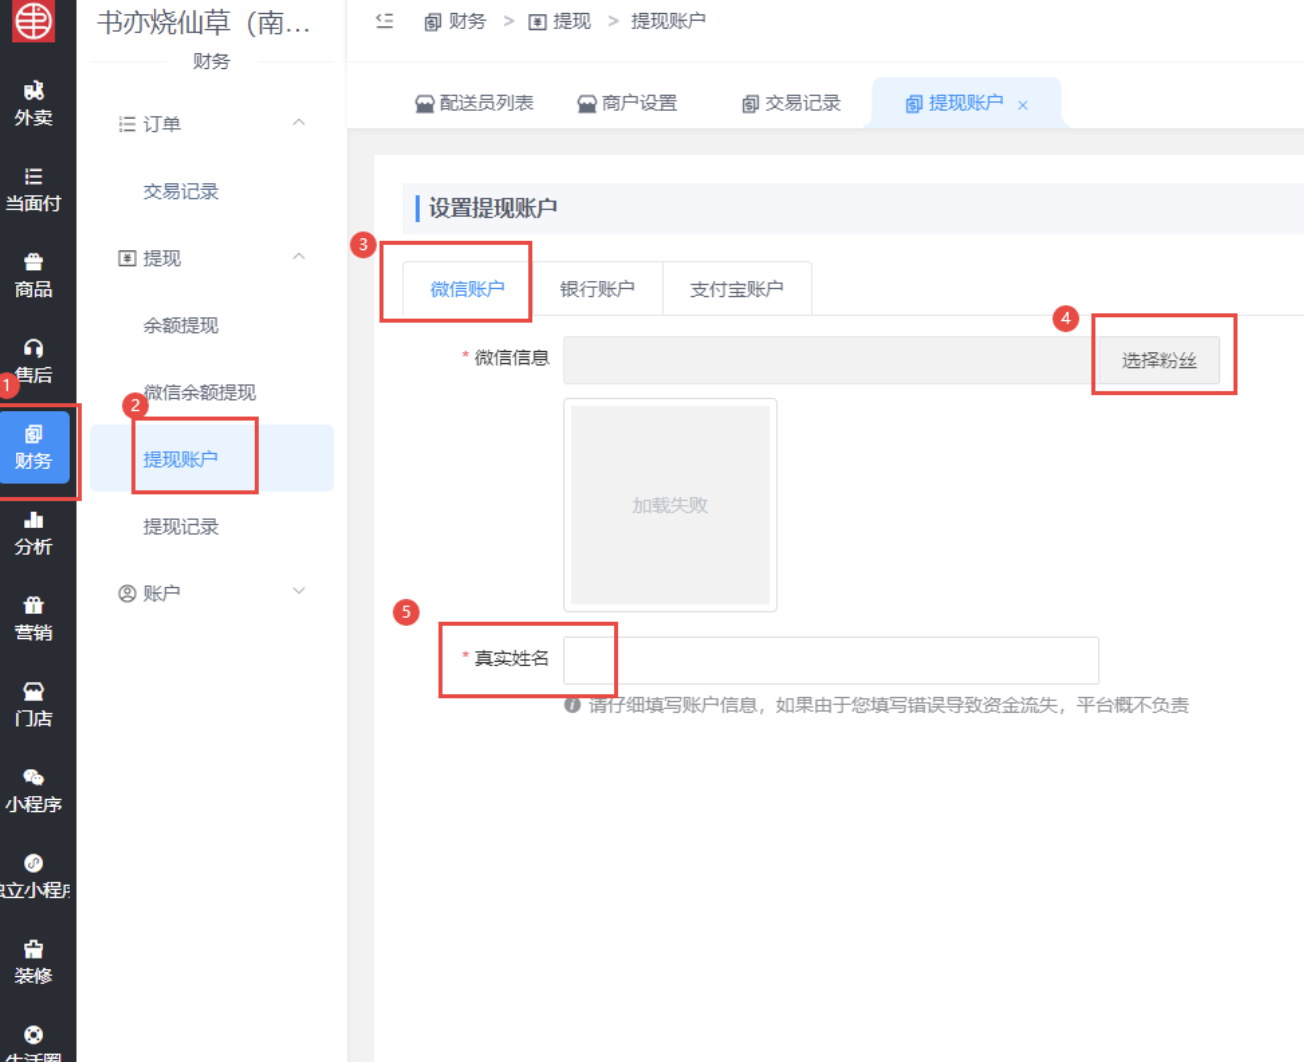1304x1062 pixels.
Task: Collapse the side menu toggle icon
Action: click(x=384, y=21)
